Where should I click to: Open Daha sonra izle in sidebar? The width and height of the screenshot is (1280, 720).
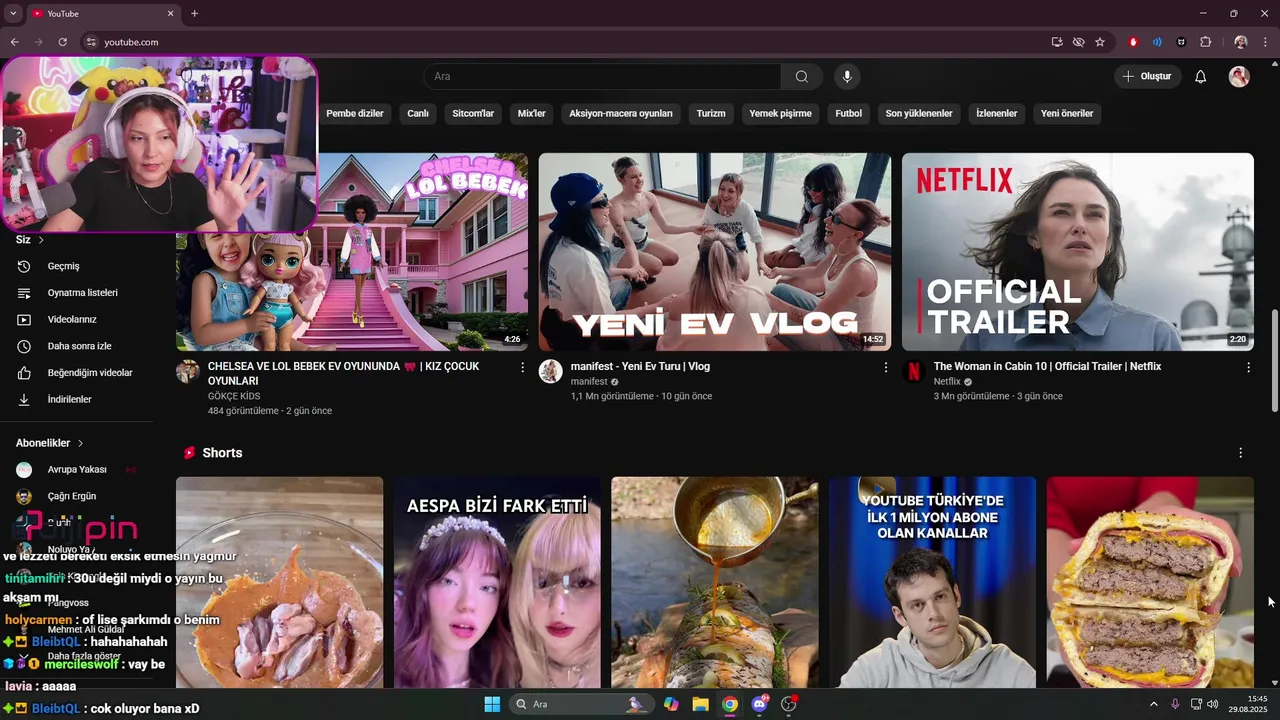pos(78,346)
